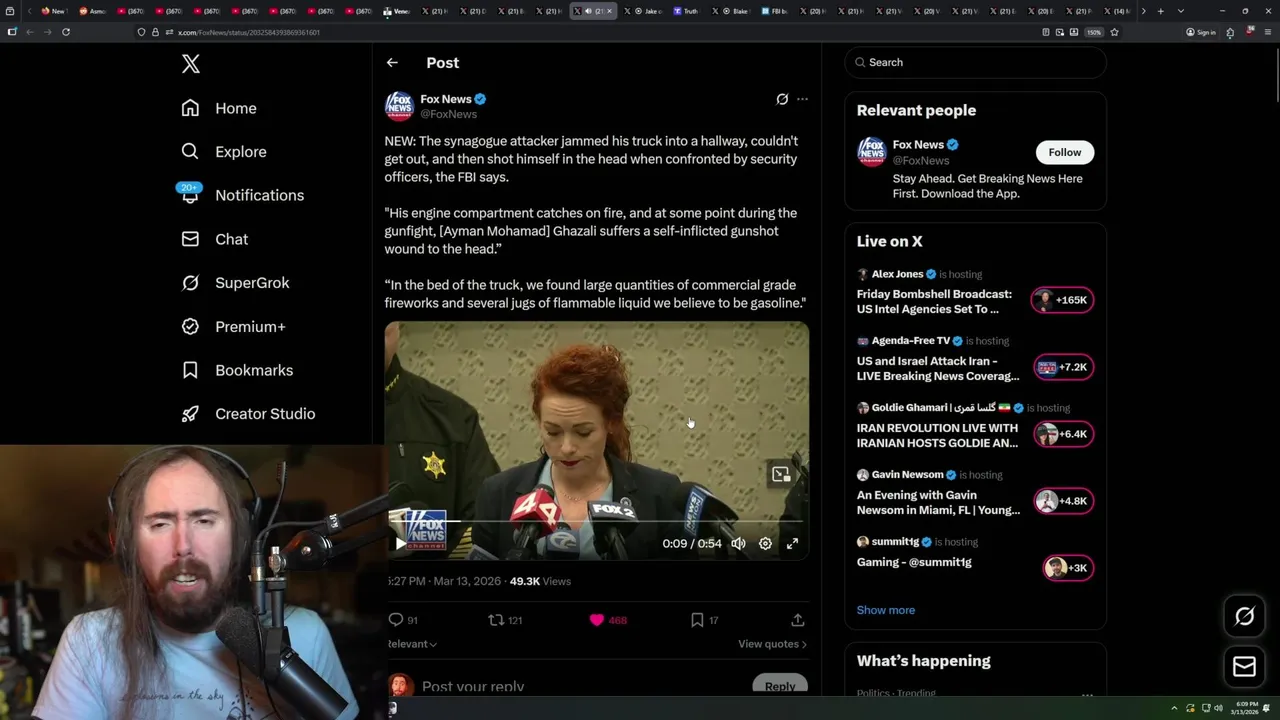Mute the video with speaker icon
1280x720 pixels.
click(x=738, y=543)
